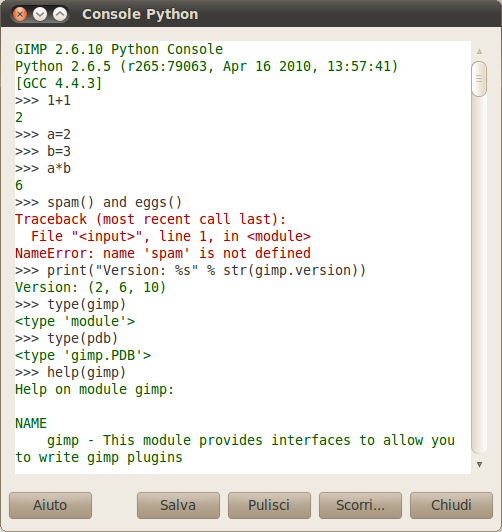Click the '>>> 1+1' input line

tap(43, 100)
